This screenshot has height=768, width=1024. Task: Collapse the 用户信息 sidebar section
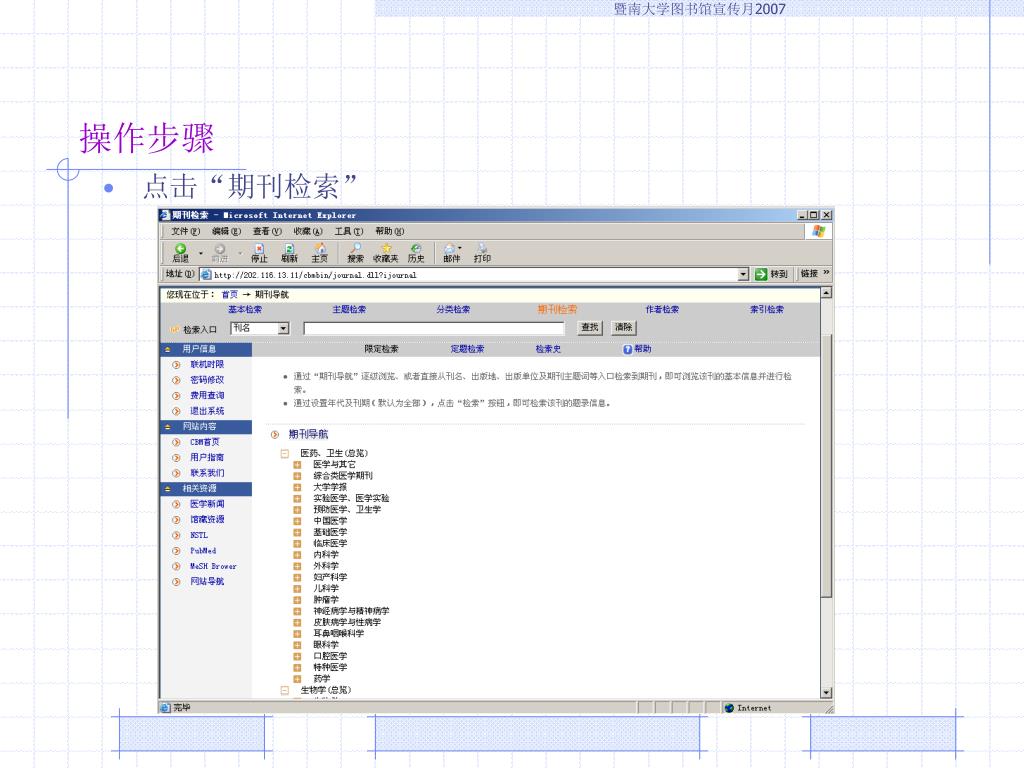point(168,349)
